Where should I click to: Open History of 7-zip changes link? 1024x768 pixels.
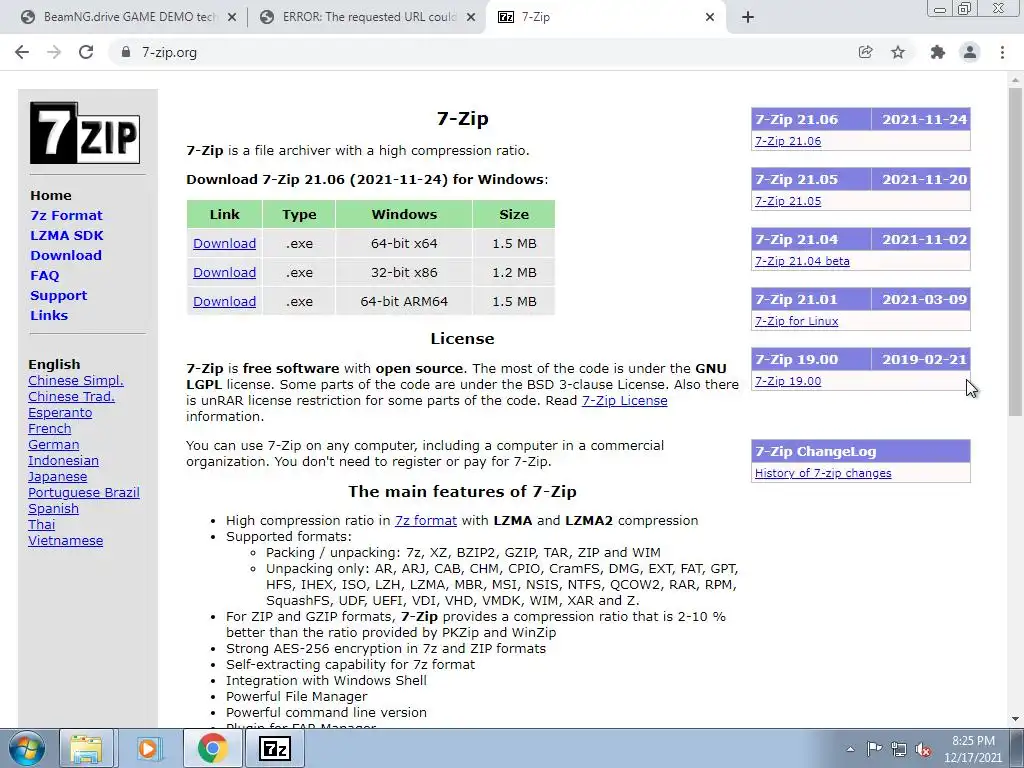tap(823, 473)
